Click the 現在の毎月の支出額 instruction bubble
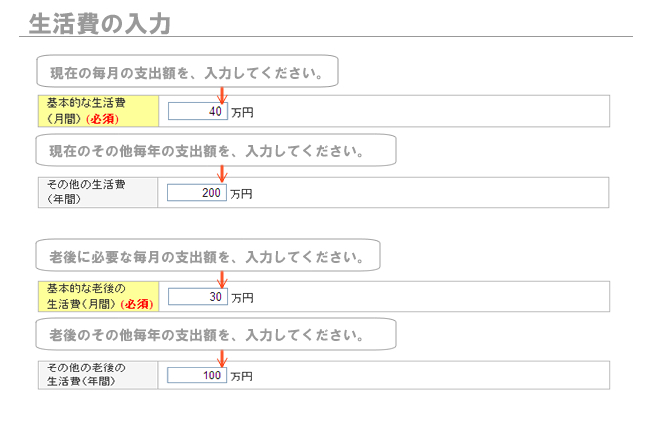 187,71
